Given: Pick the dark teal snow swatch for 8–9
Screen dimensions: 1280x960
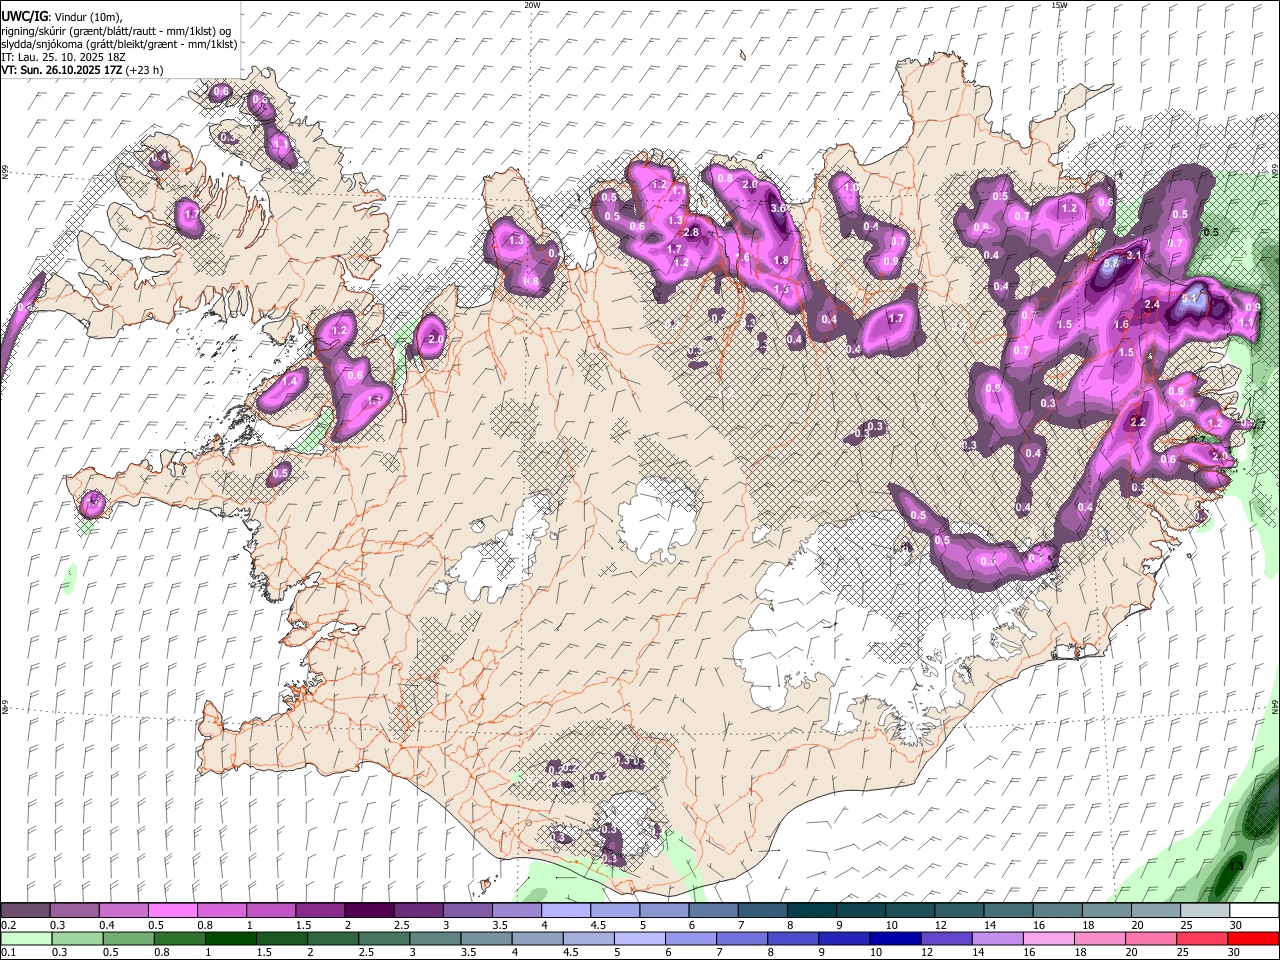Looking at the screenshot, I should point(812,911).
